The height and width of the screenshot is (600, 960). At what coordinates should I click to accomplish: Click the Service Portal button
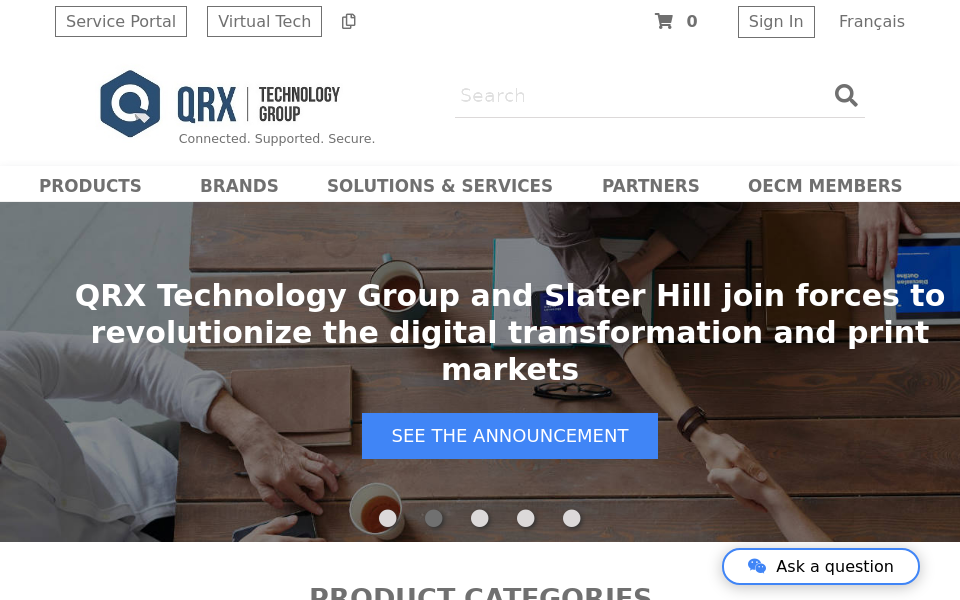(x=121, y=21)
